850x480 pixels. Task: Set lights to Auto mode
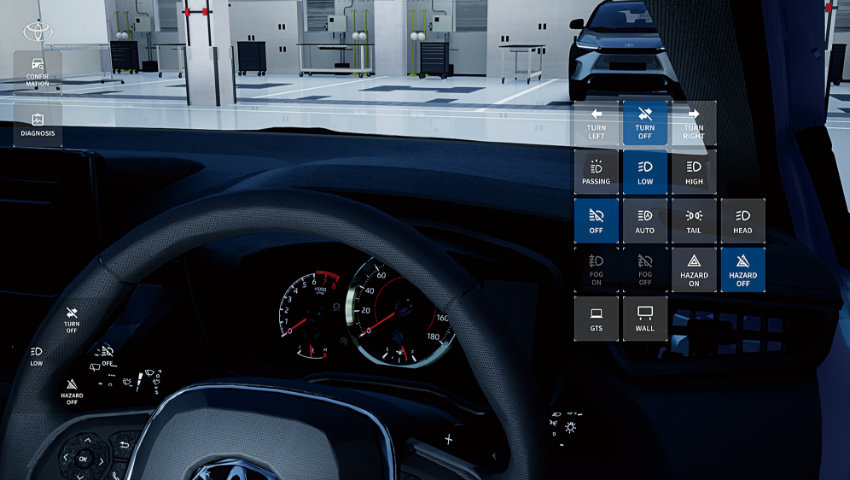tap(645, 221)
